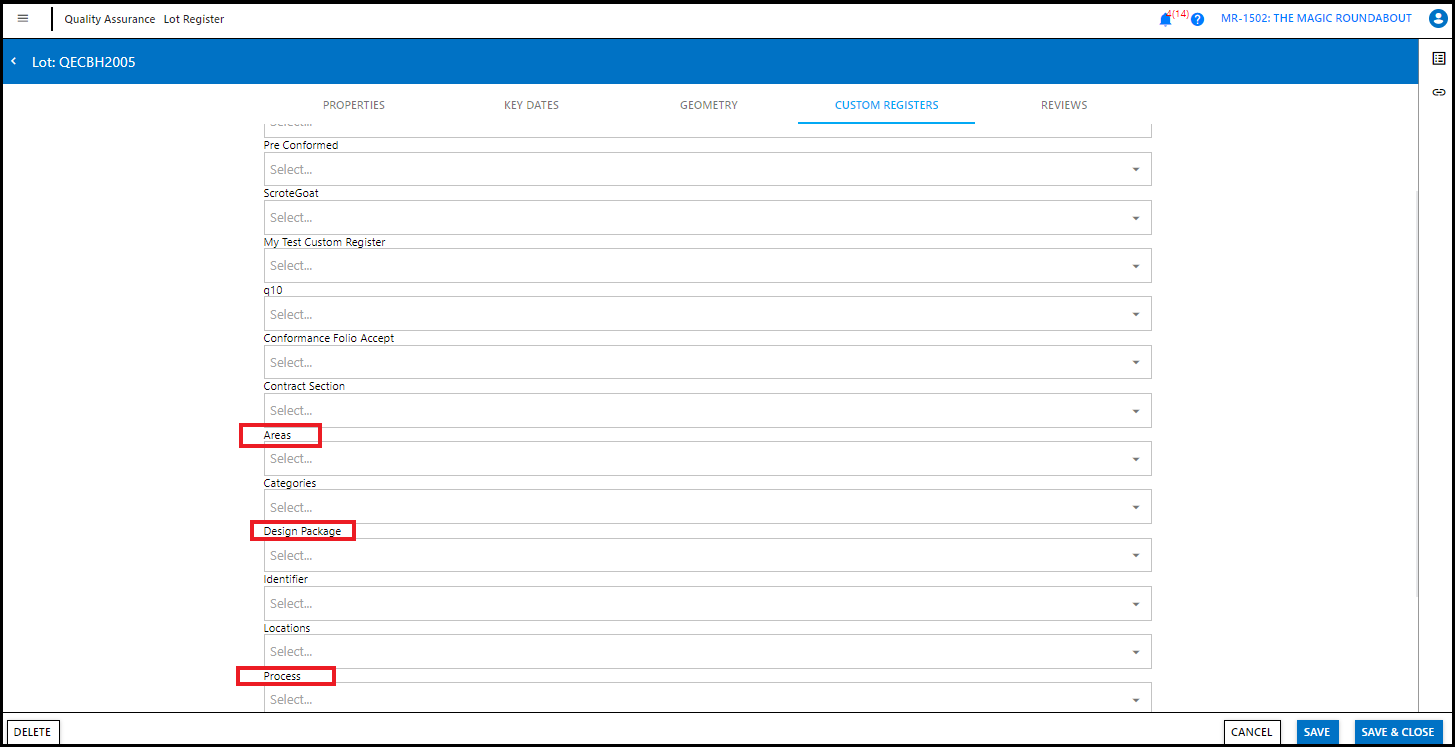Click the Contract Section field label
Viewport: 1455px width, 747px height.
305,386
